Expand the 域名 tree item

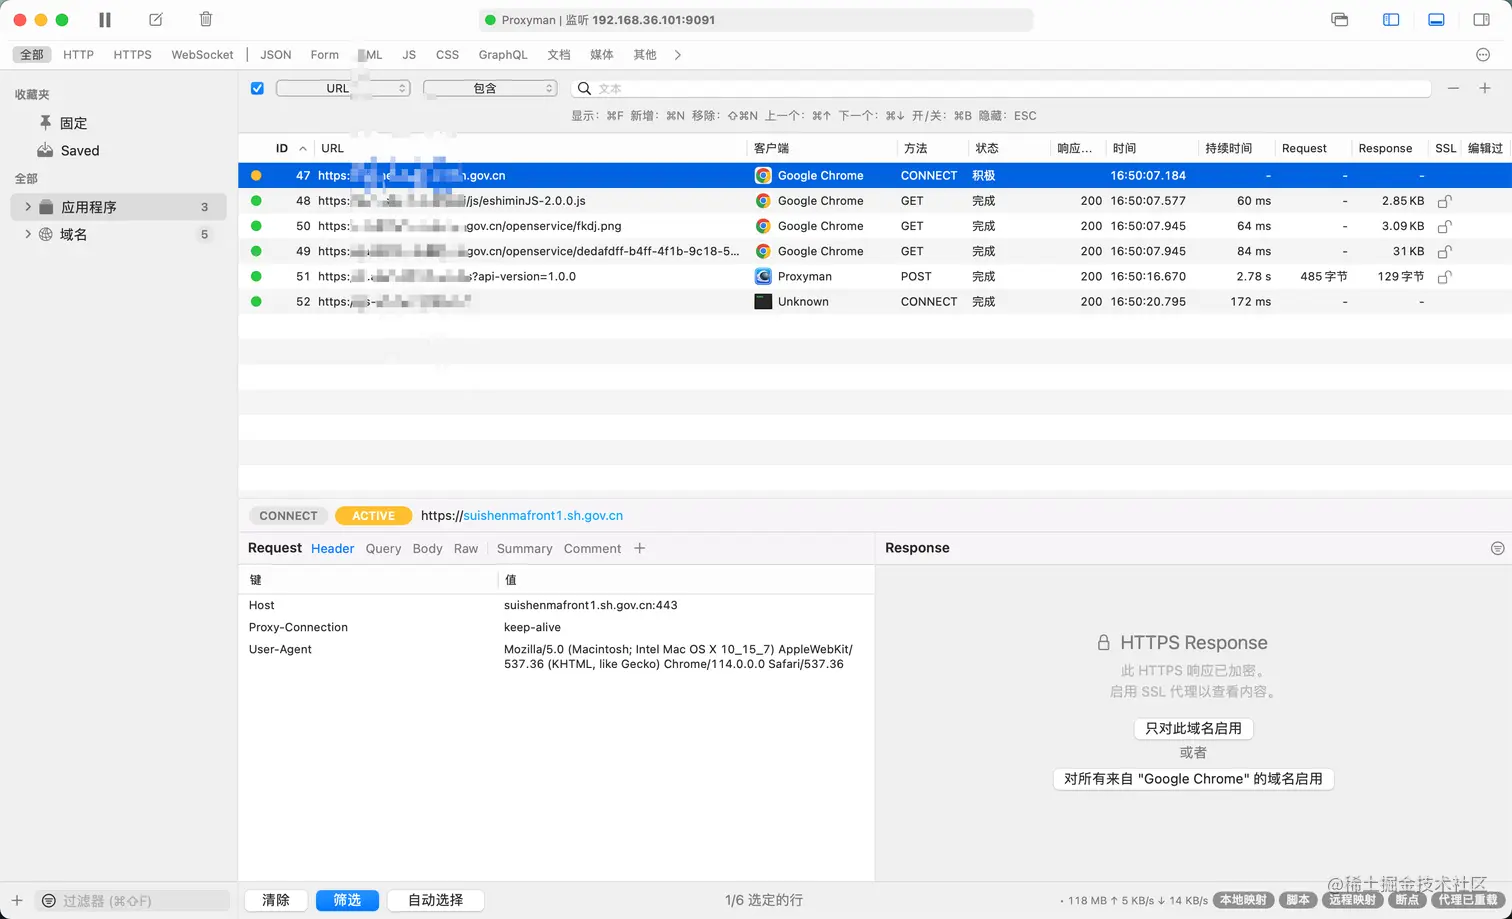(x=28, y=234)
